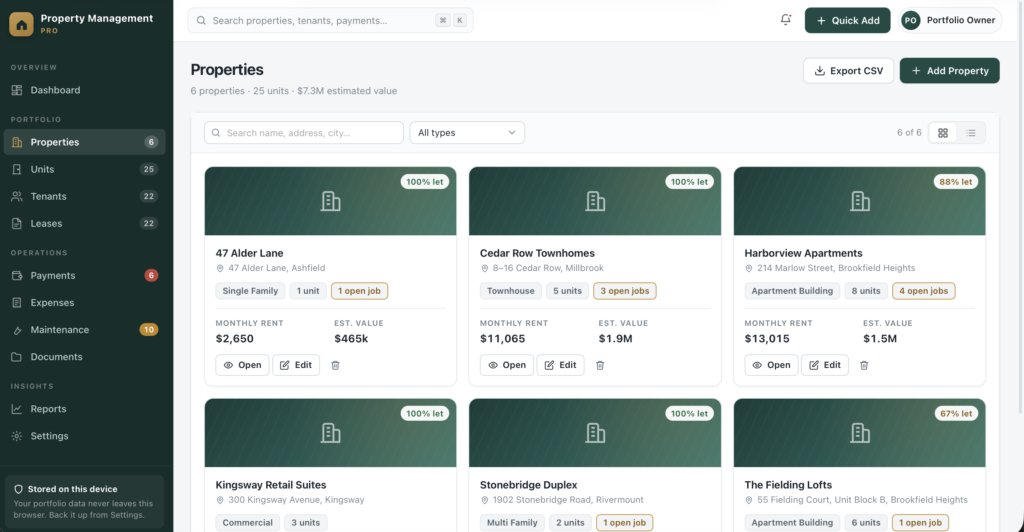This screenshot has width=1024, height=532.
Task: Click 67% let badge
Action: [x=955, y=414]
